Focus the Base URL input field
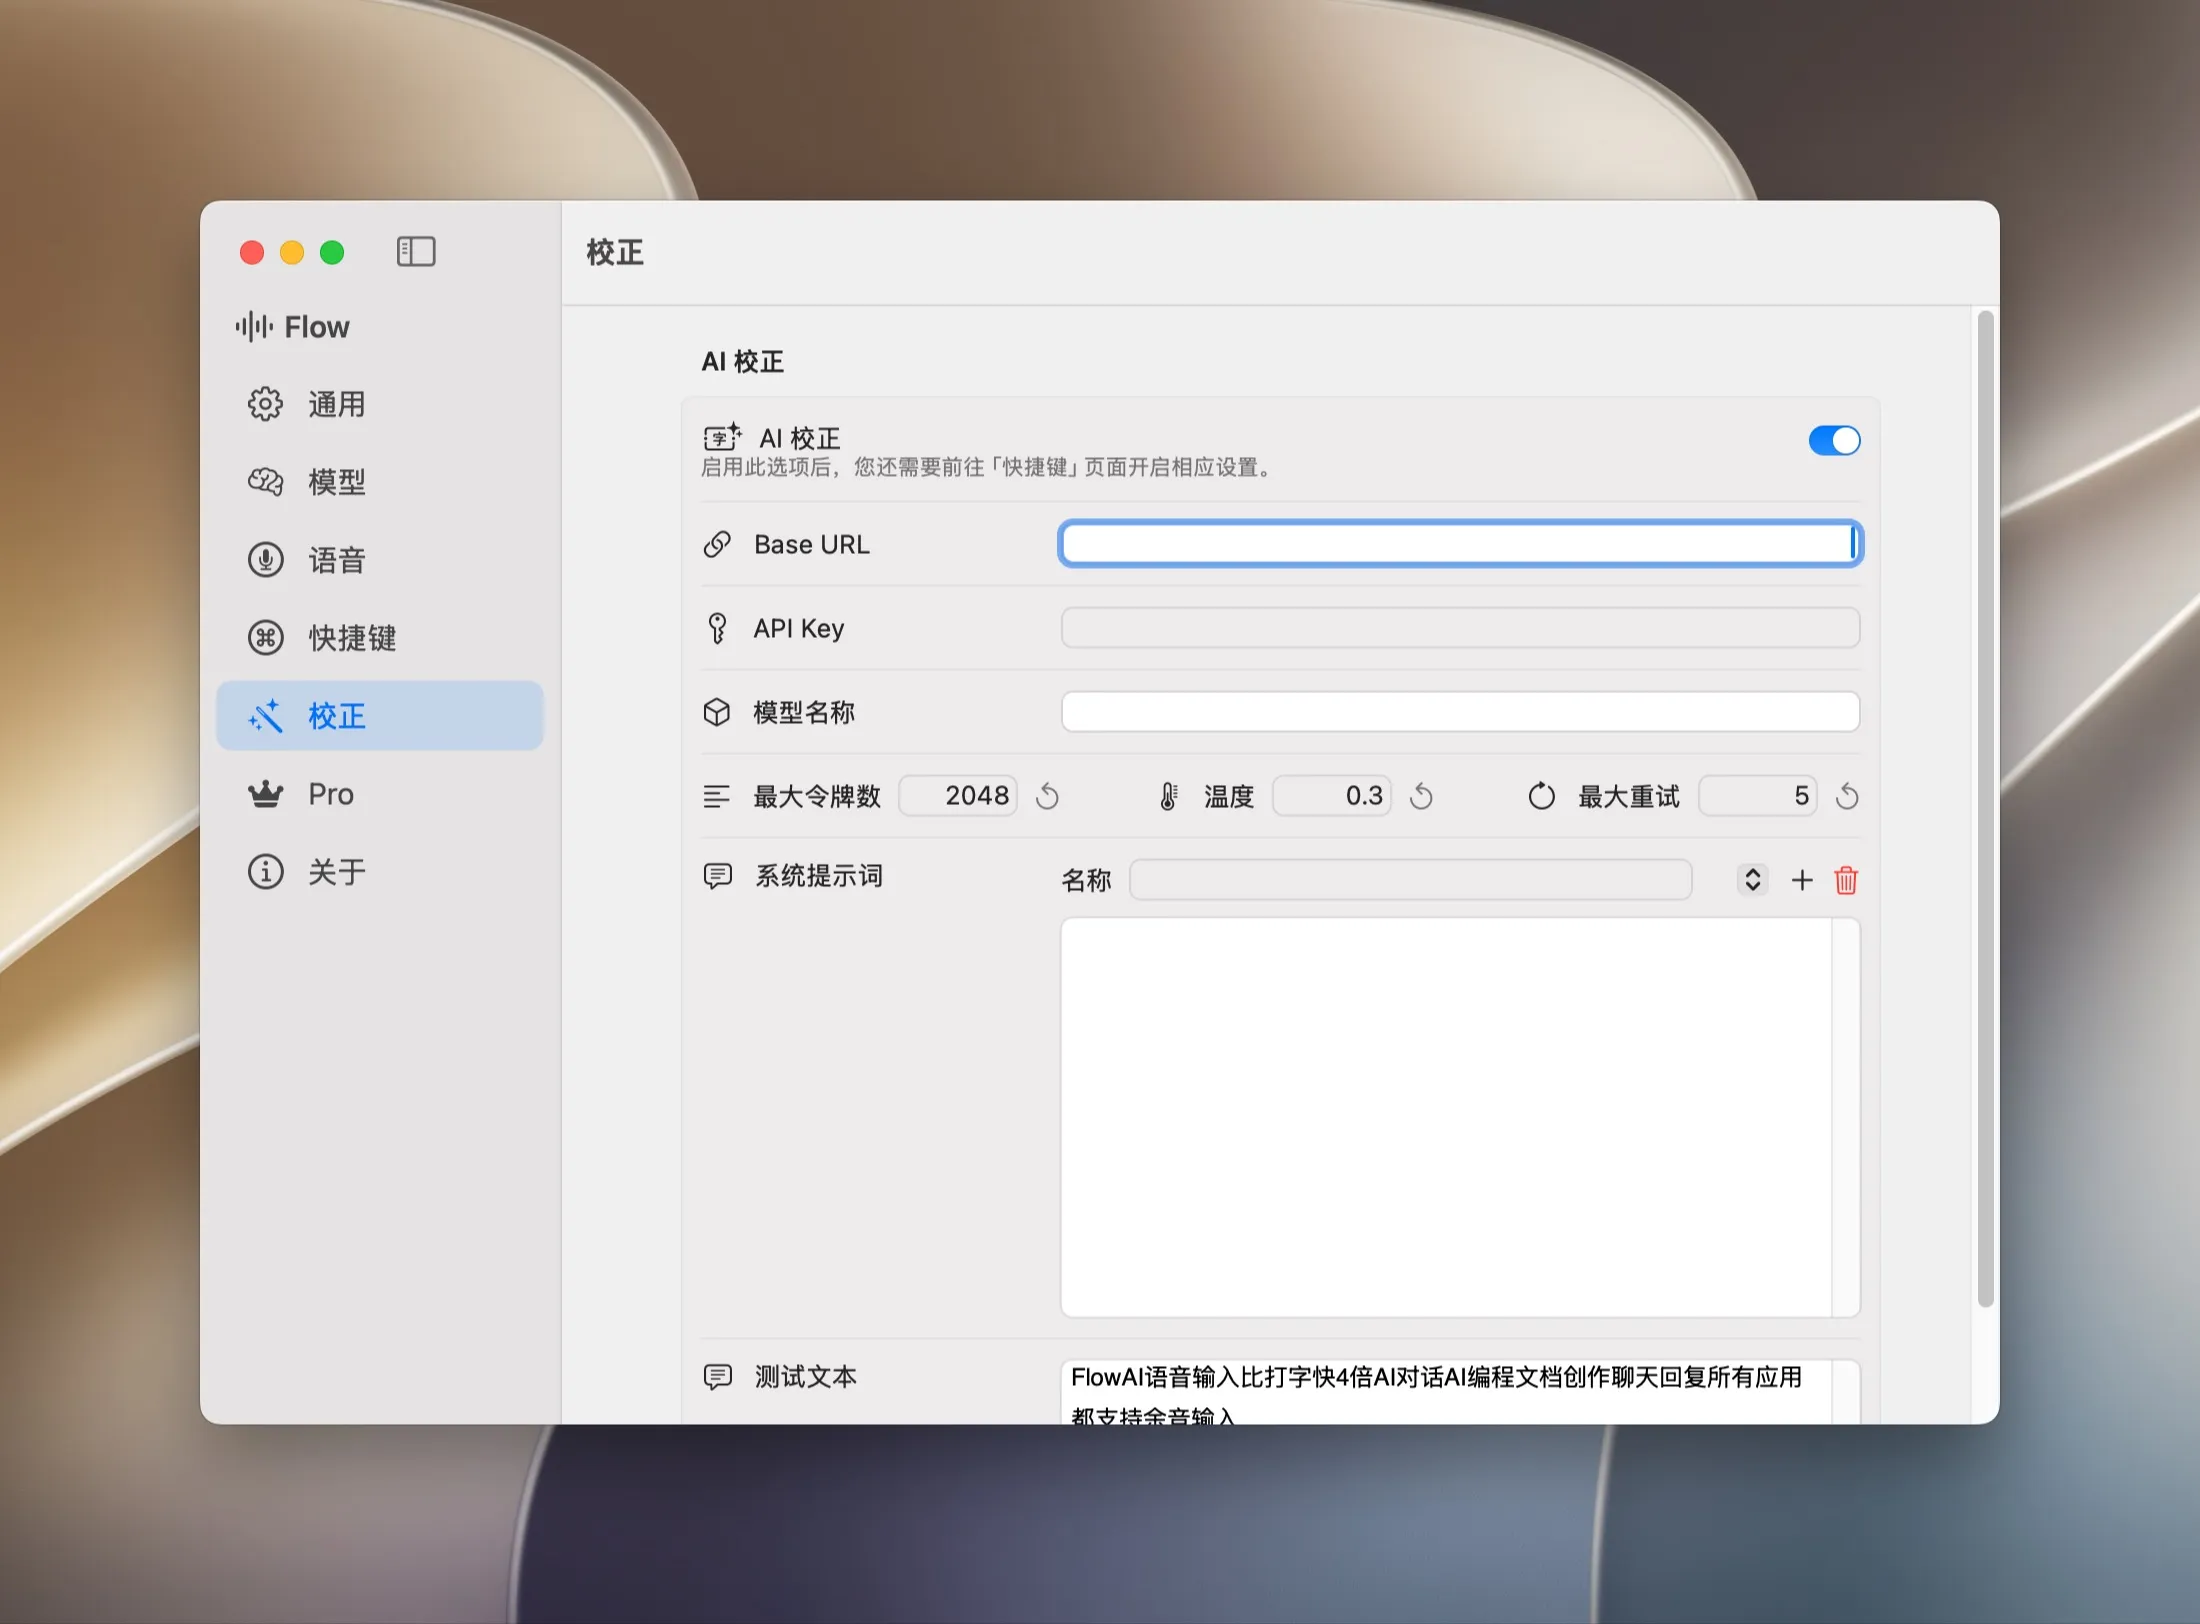This screenshot has width=2200, height=1624. pos(1460,544)
